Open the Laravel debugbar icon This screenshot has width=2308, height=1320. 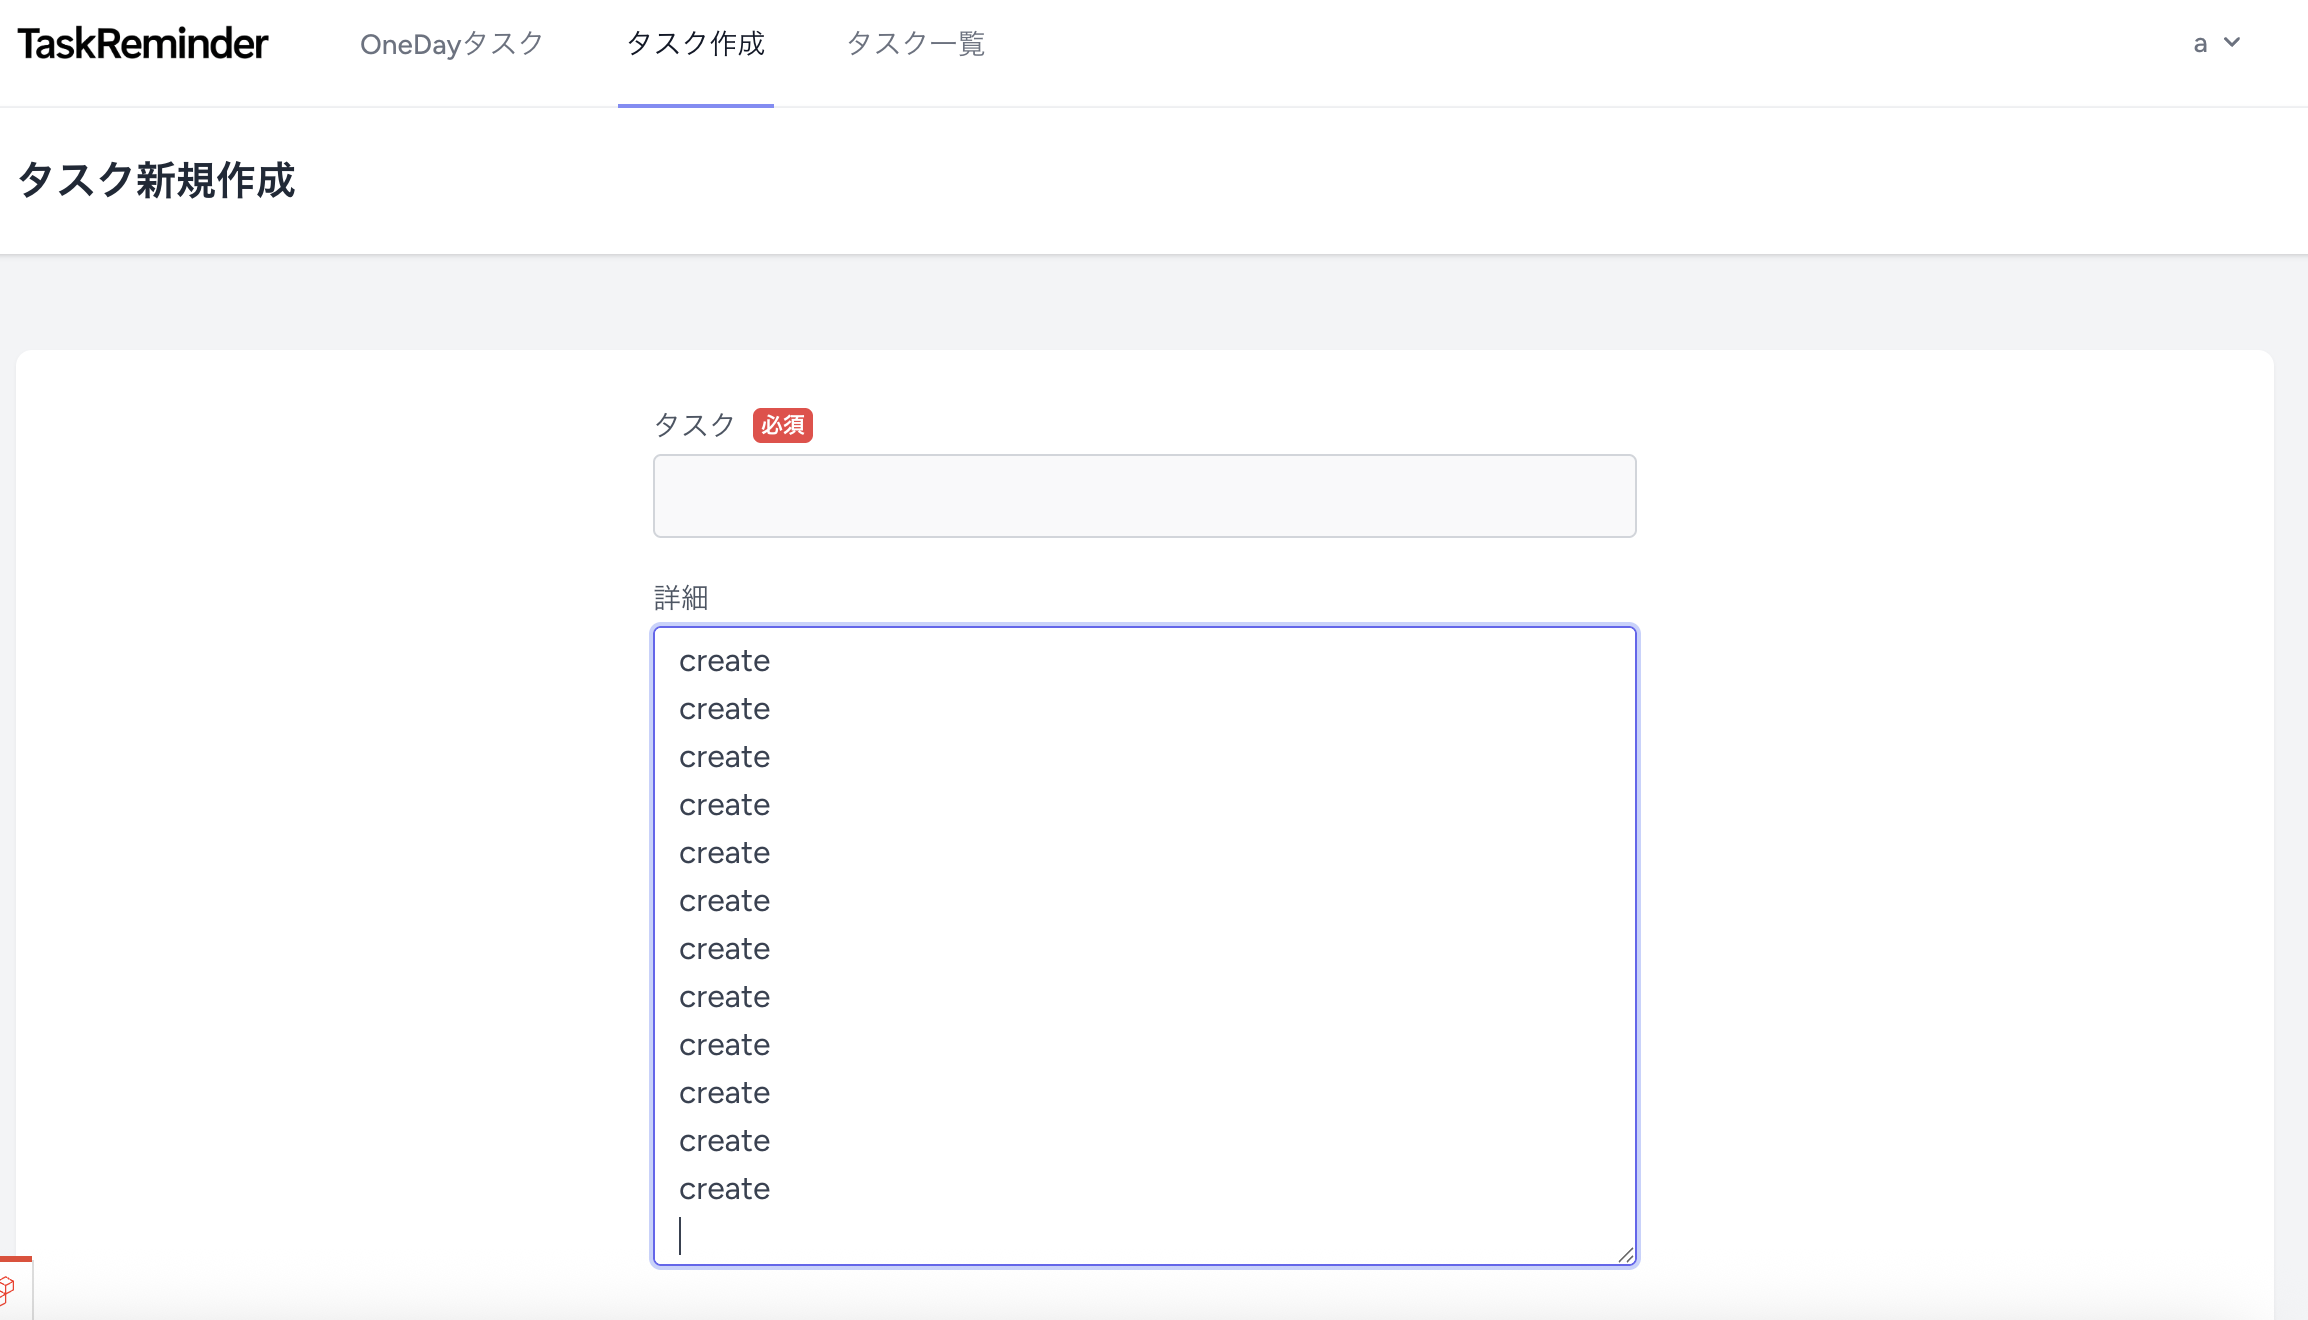[x=9, y=1290]
